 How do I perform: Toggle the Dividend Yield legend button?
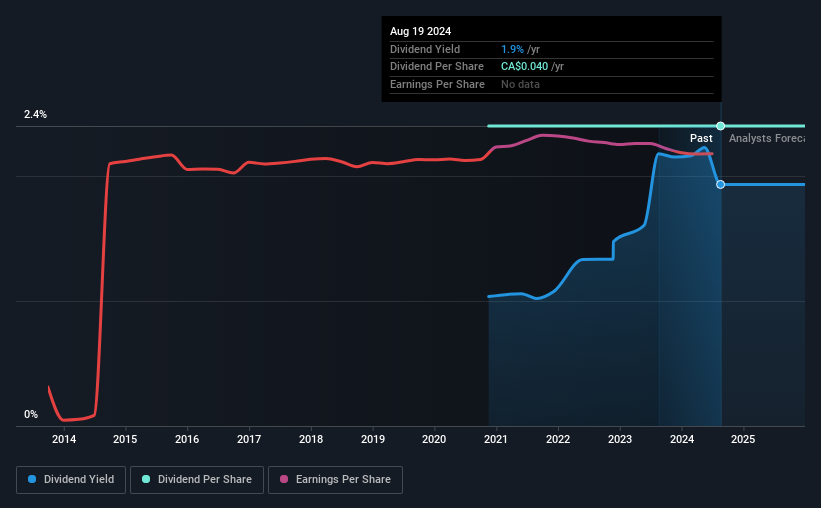pyautogui.click(x=71, y=480)
